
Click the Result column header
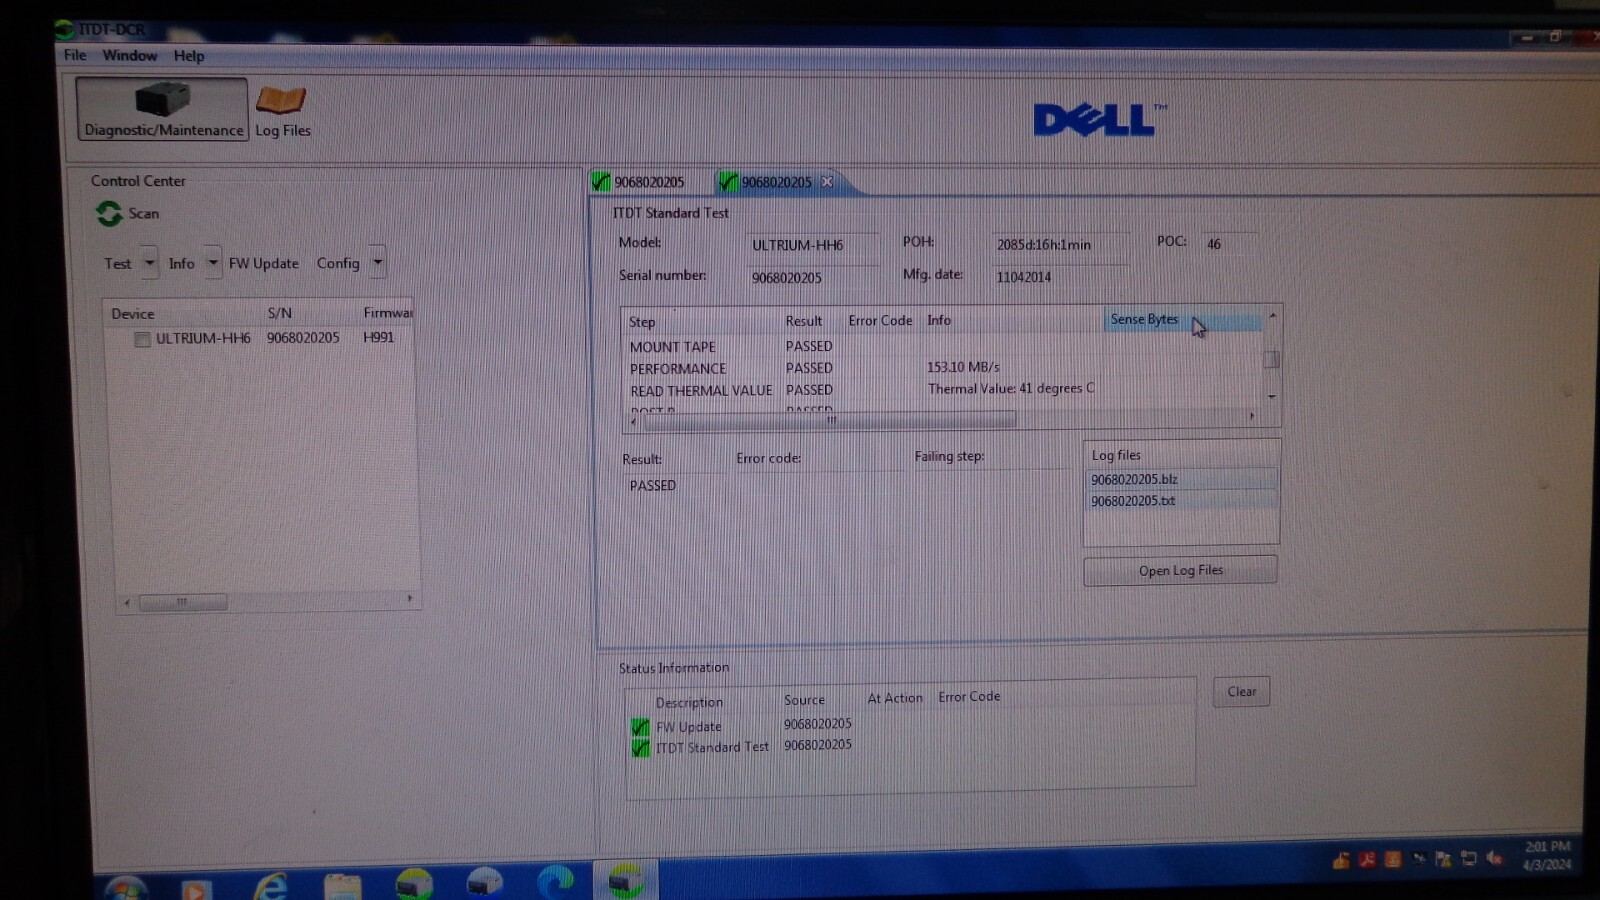pyautogui.click(x=804, y=321)
